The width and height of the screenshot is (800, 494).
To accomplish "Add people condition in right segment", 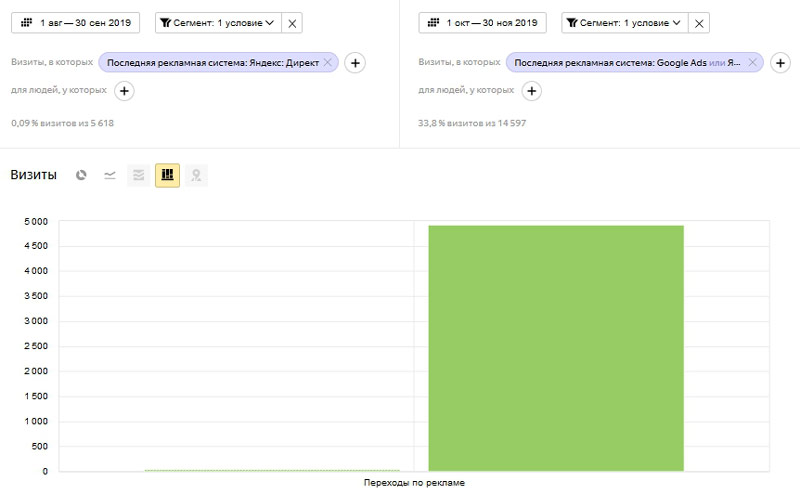I will click(532, 91).
